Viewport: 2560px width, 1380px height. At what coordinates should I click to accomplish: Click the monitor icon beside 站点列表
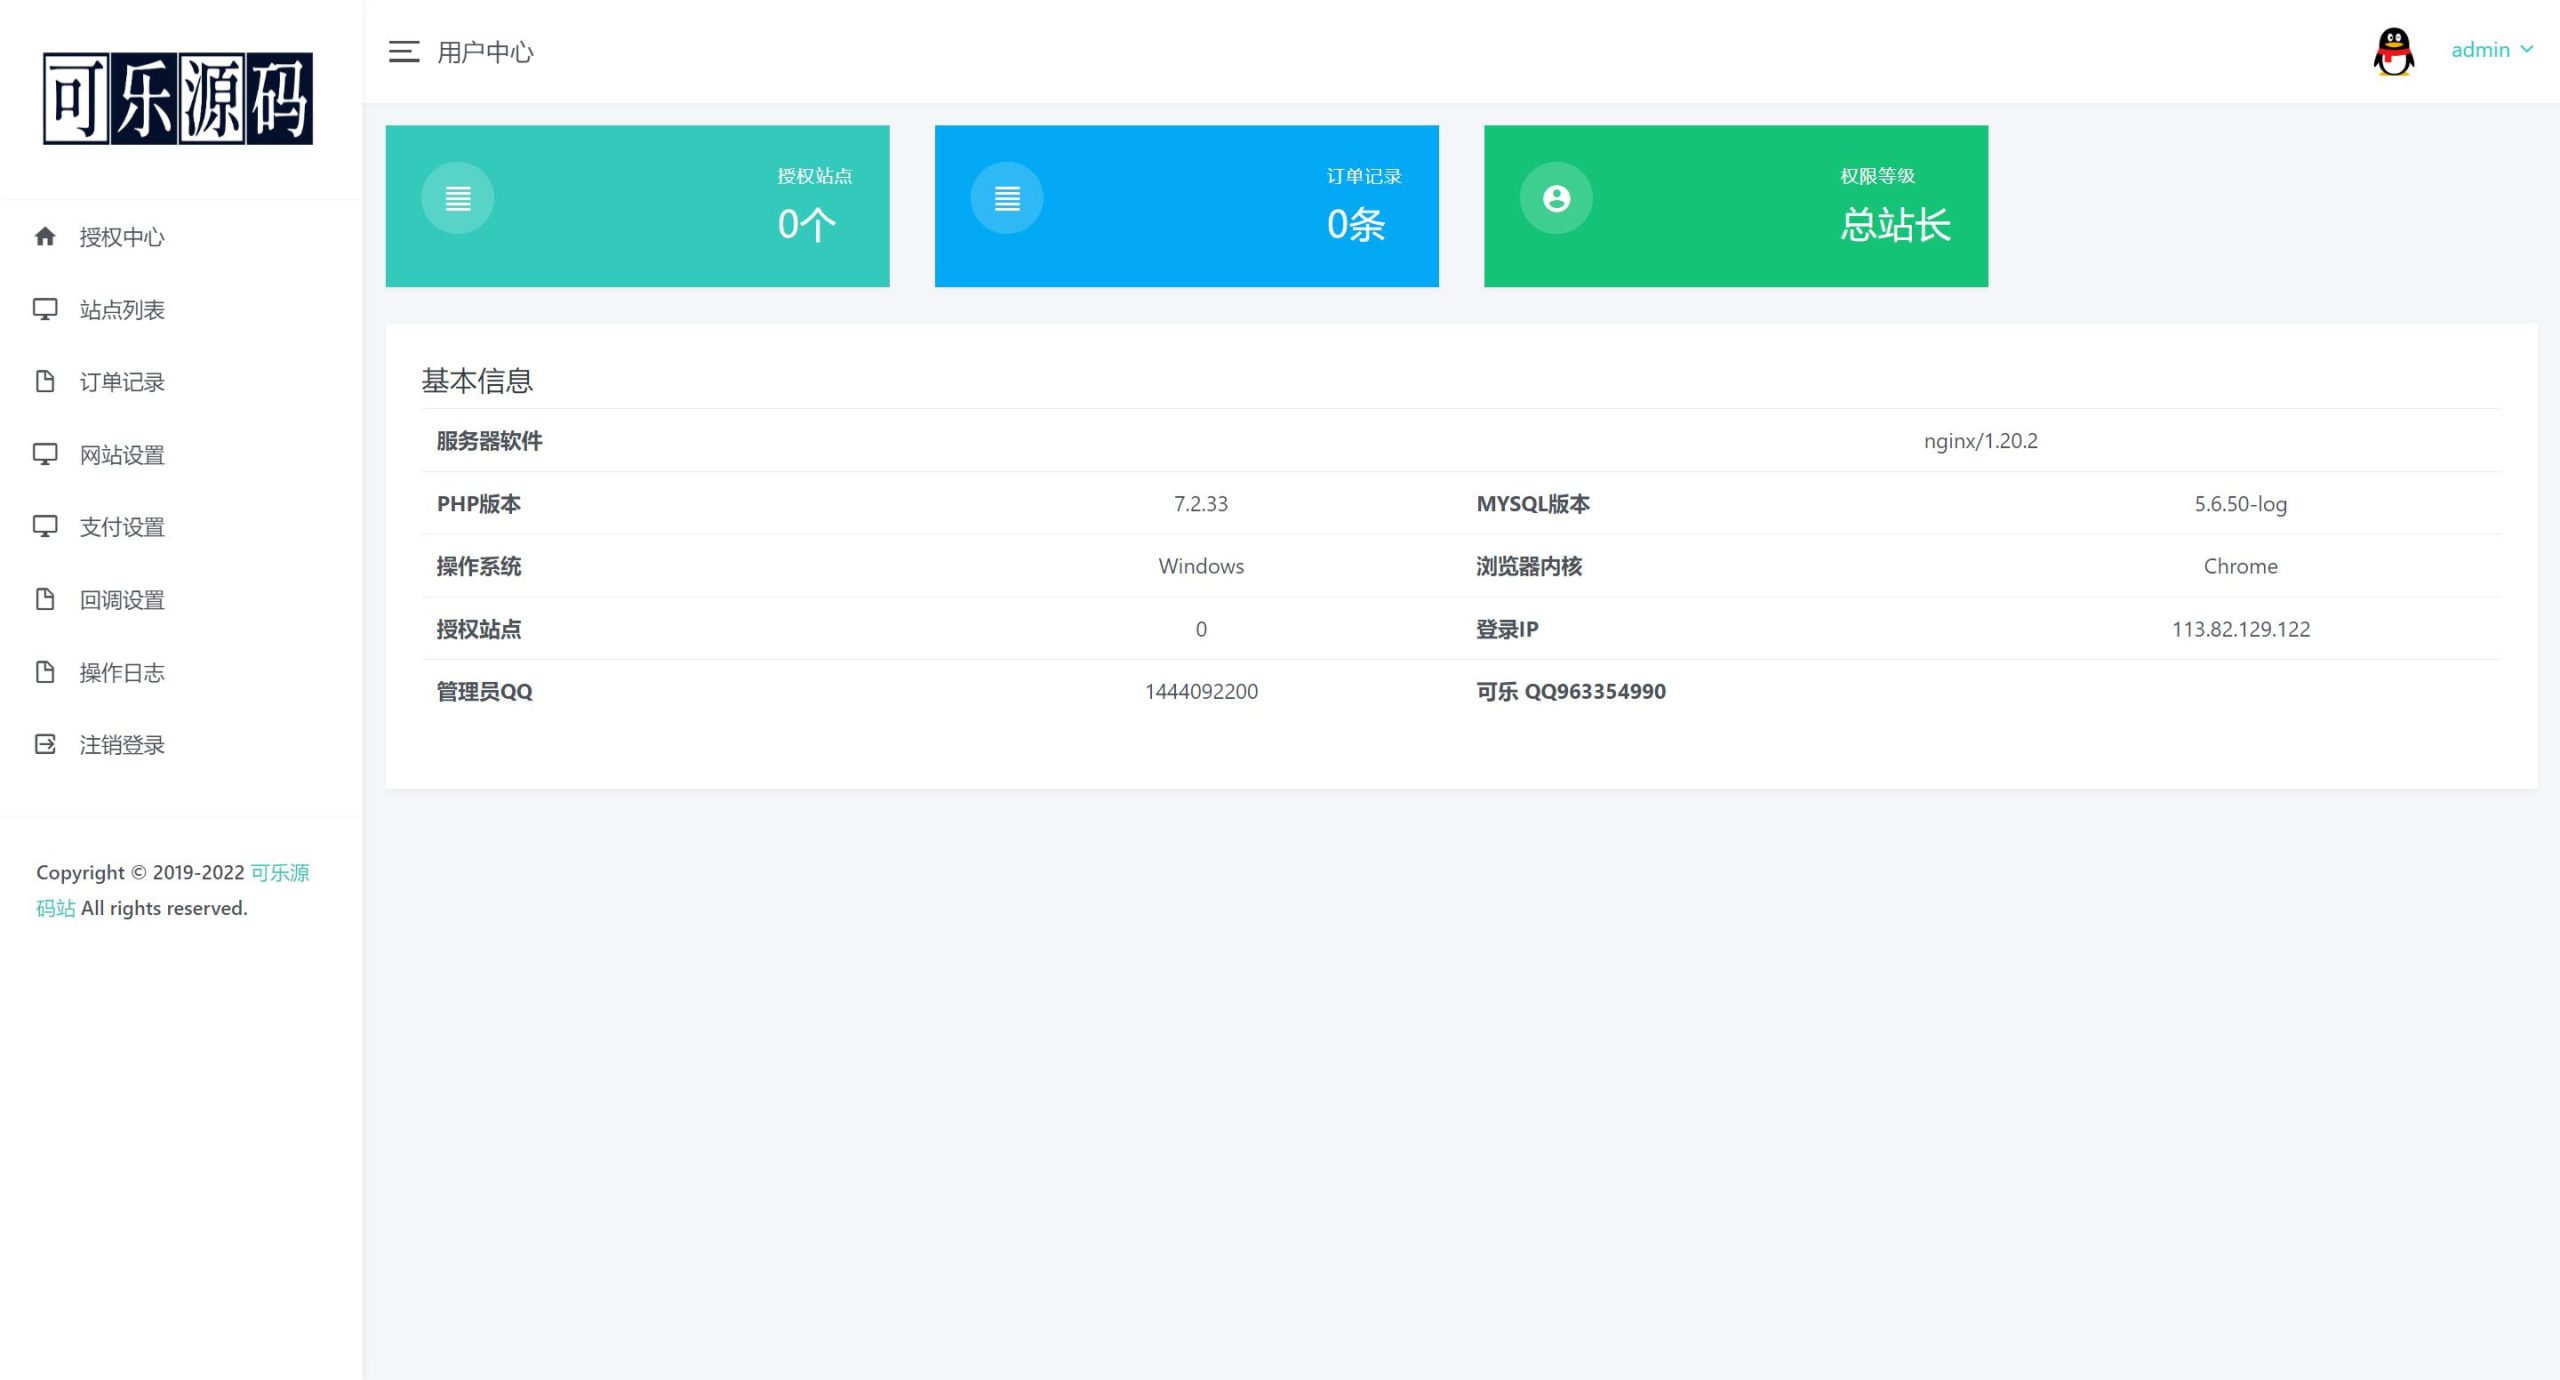point(45,309)
